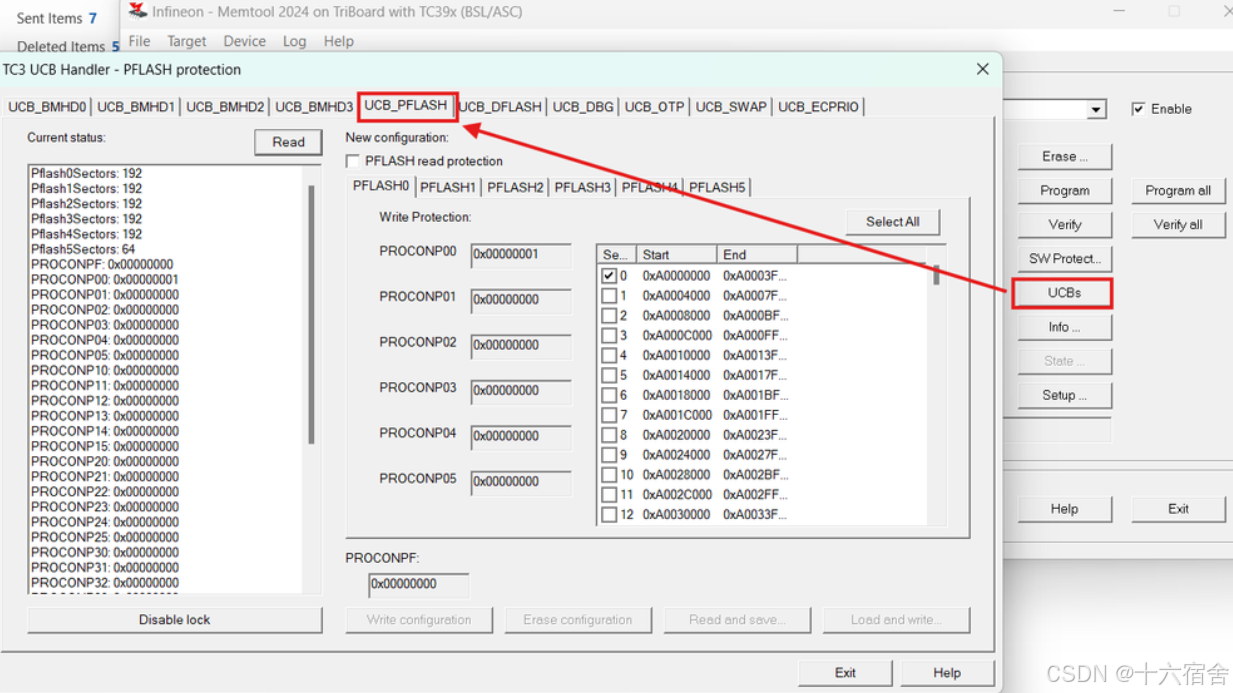
Task: Check sector 4 at 0xA0010000
Action: tap(609, 355)
